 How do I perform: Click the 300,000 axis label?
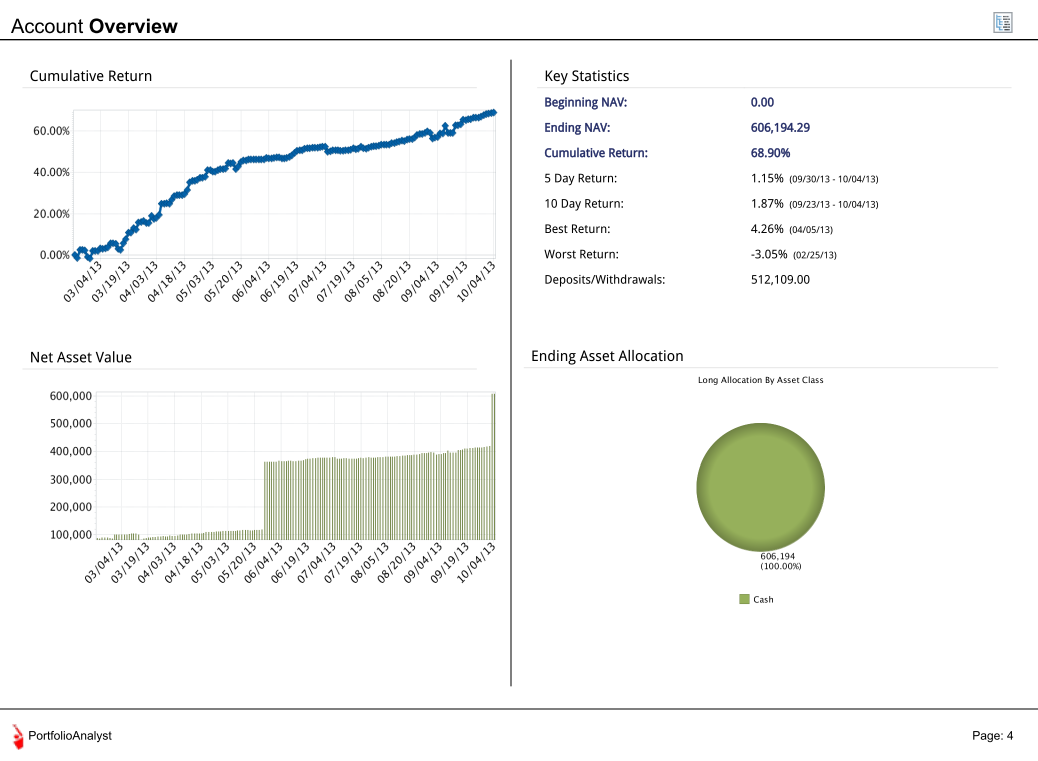tap(71, 480)
